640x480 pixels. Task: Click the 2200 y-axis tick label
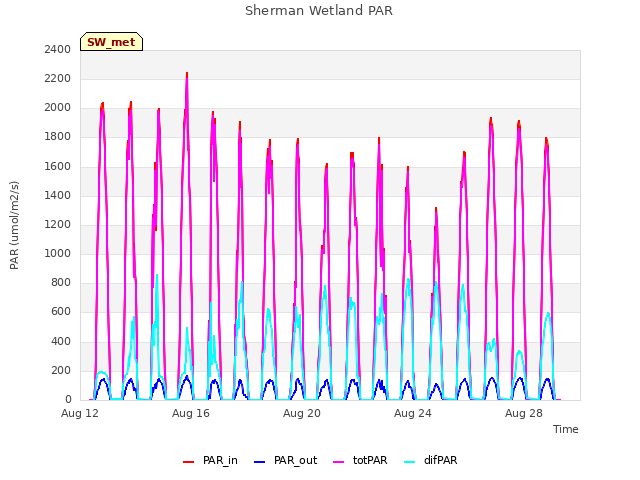pyautogui.click(x=58, y=78)
